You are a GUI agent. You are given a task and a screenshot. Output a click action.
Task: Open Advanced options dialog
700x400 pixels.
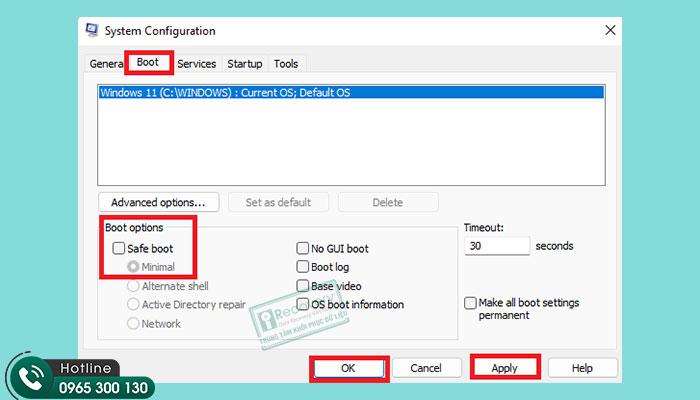tap(158, 202)
